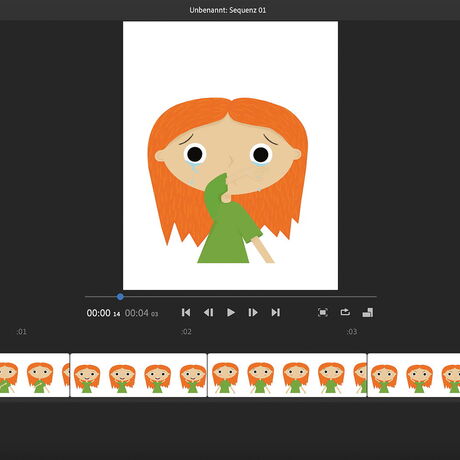Click the current timecode 00:00 14
The image size is (460, 460).
pos(103,313)
